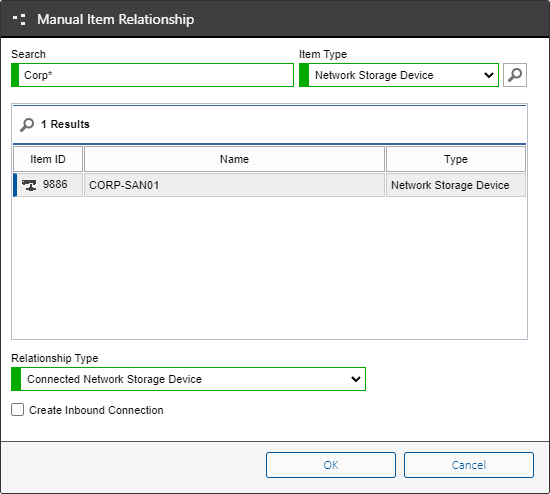
Task: Click item ID 9886 cell
Action: pos(48,185)
